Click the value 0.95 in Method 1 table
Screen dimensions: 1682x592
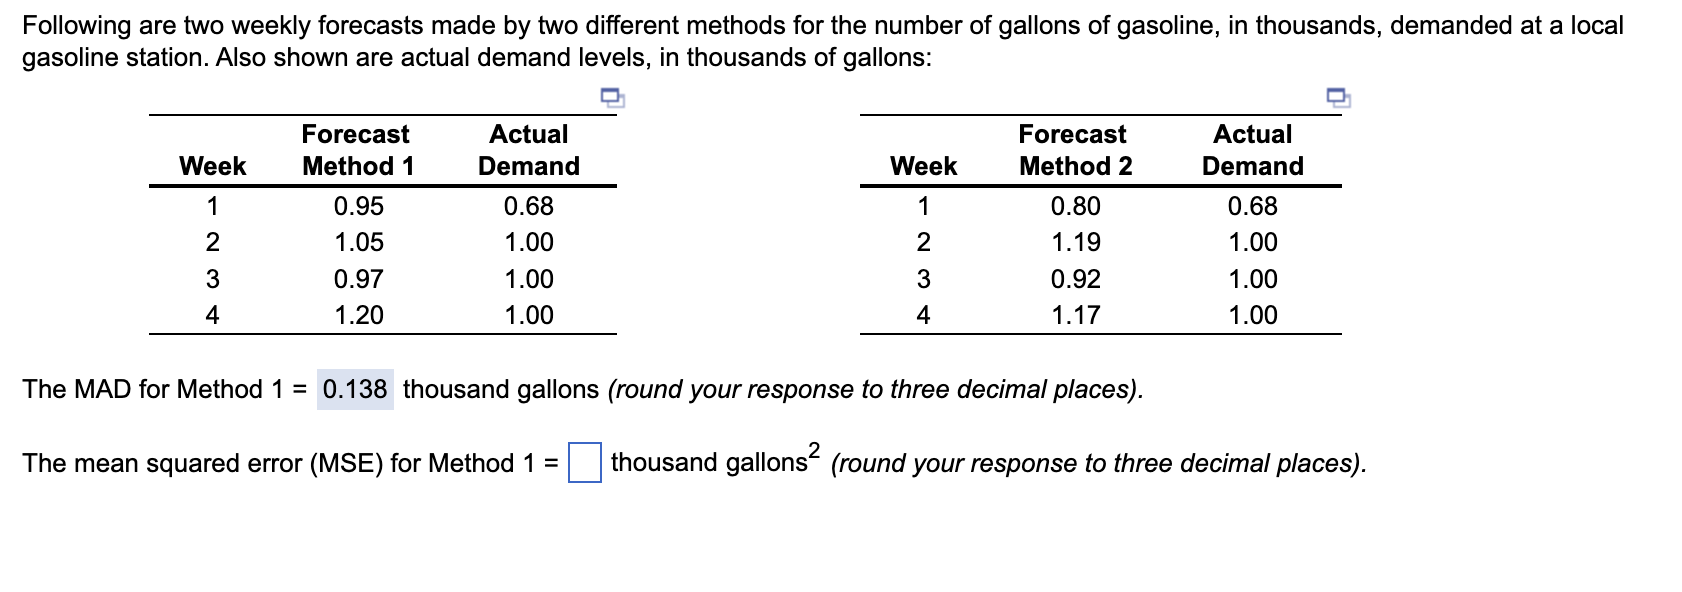[357, 205]
